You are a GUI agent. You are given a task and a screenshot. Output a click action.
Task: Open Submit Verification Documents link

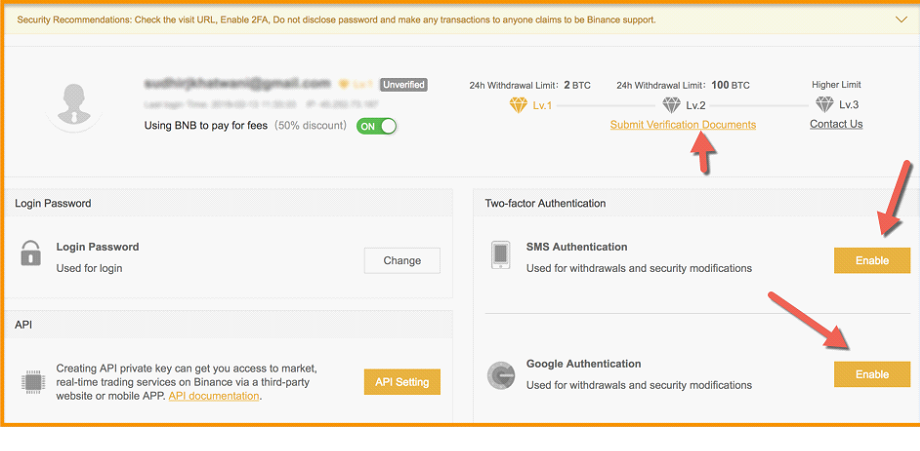[683, 125]
